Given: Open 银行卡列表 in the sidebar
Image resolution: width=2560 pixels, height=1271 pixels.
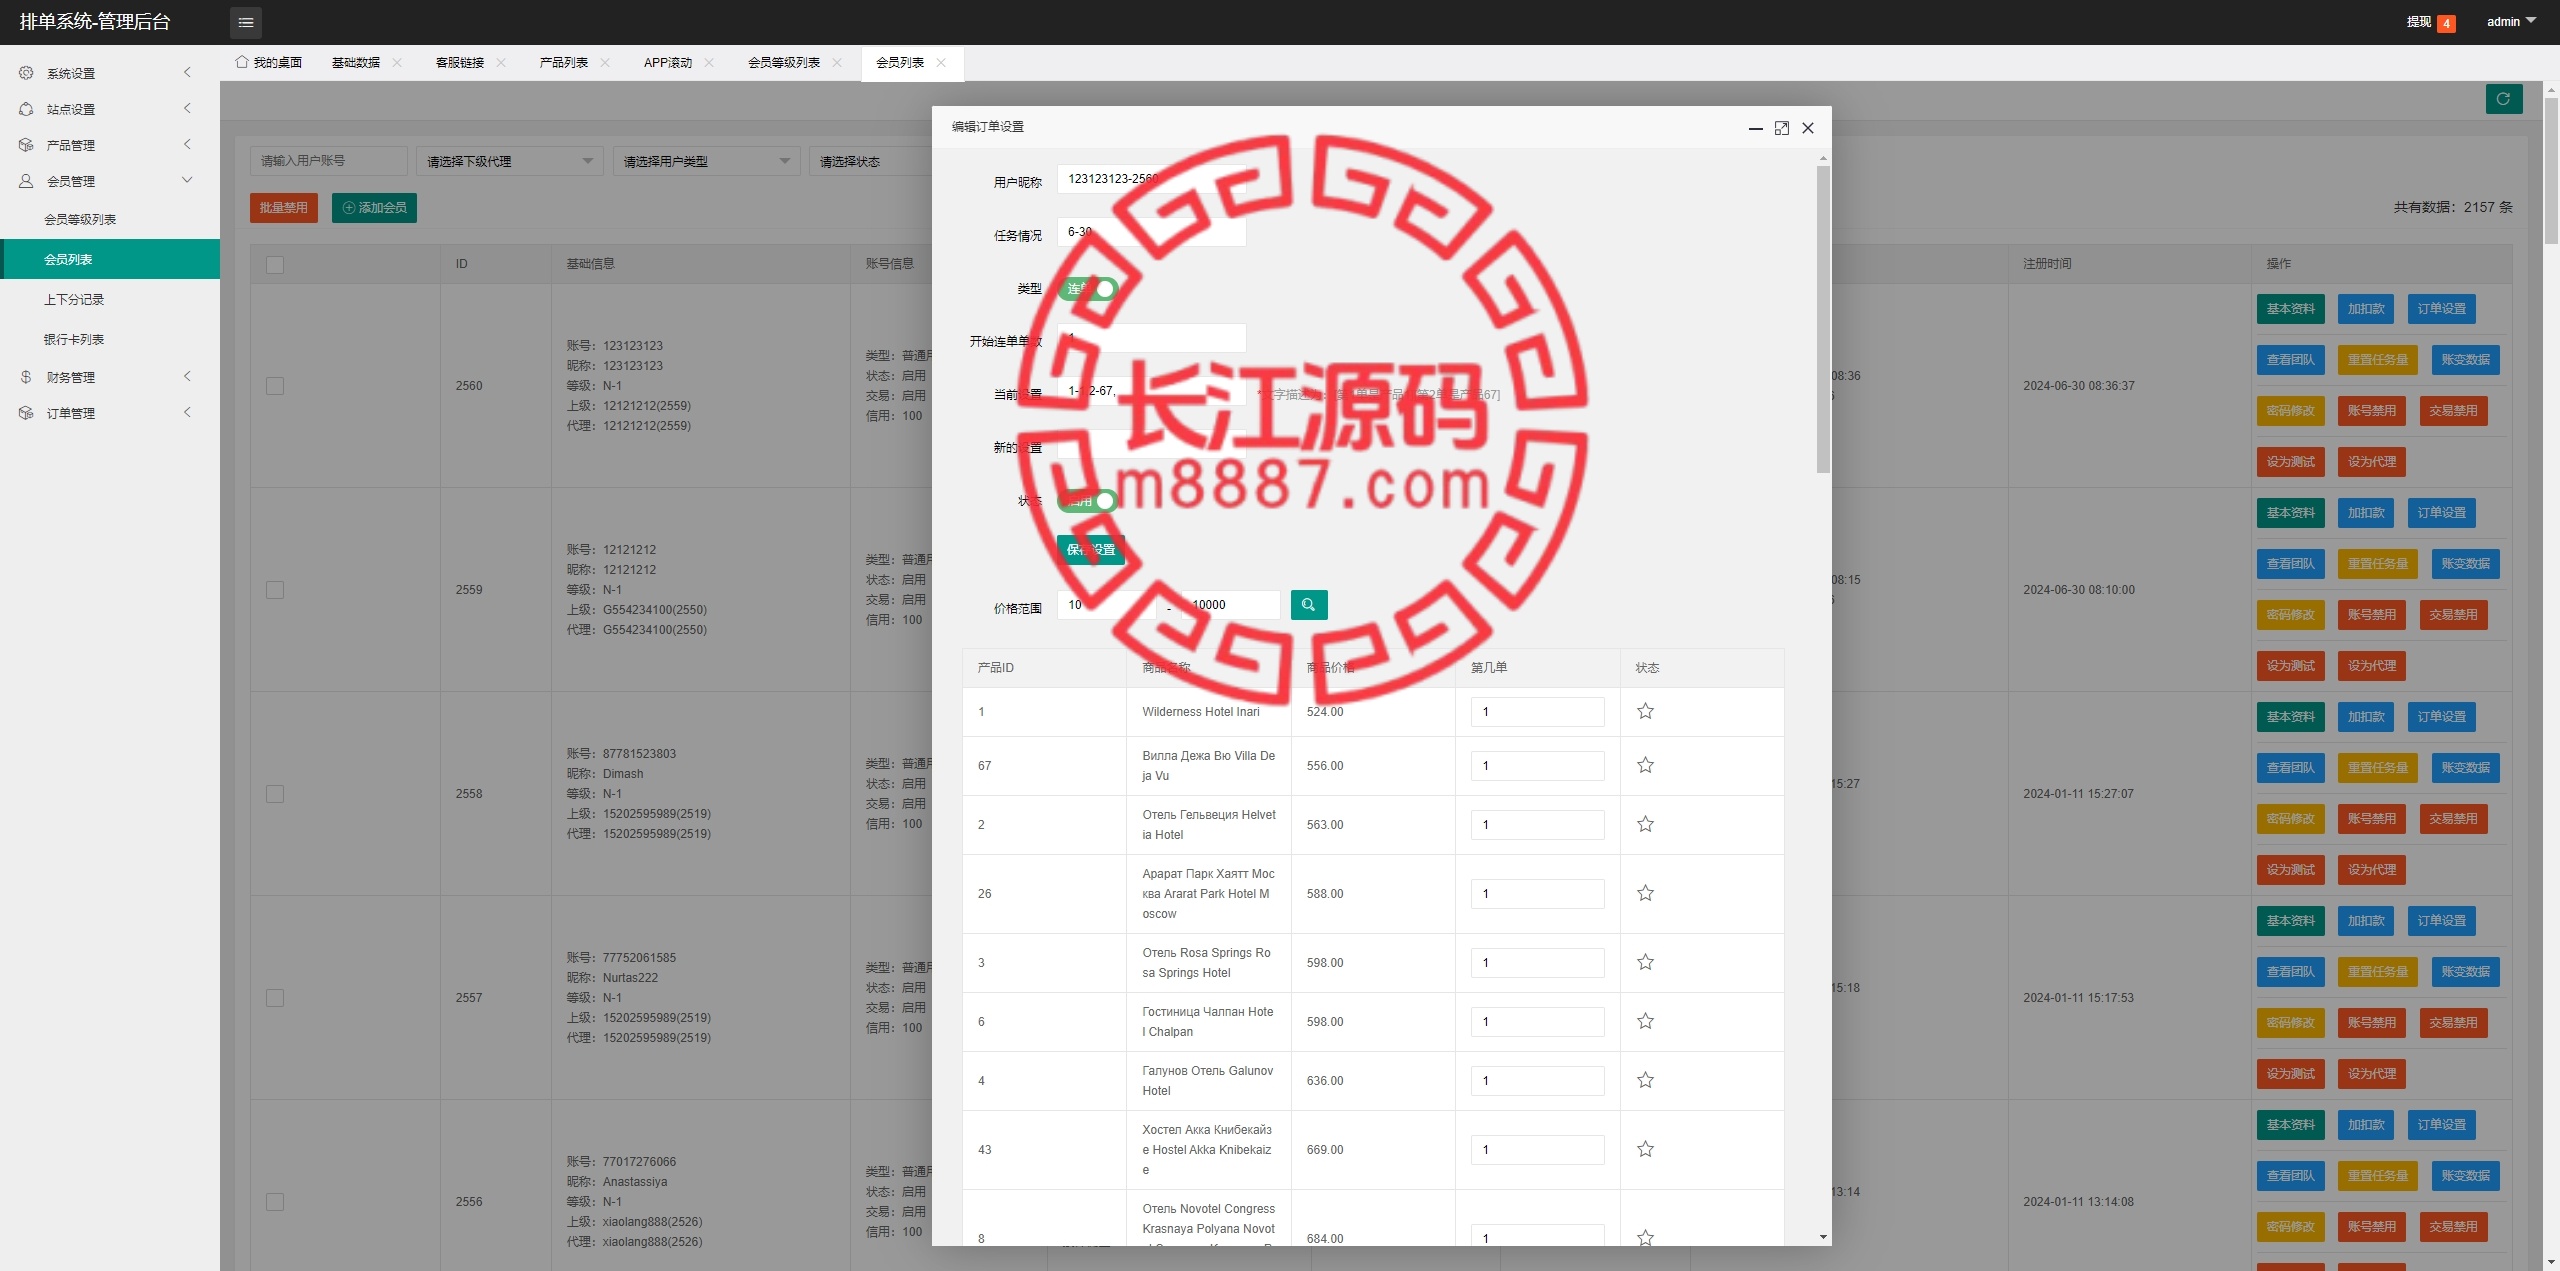Looking at the screenshot, I should point(110,340).
